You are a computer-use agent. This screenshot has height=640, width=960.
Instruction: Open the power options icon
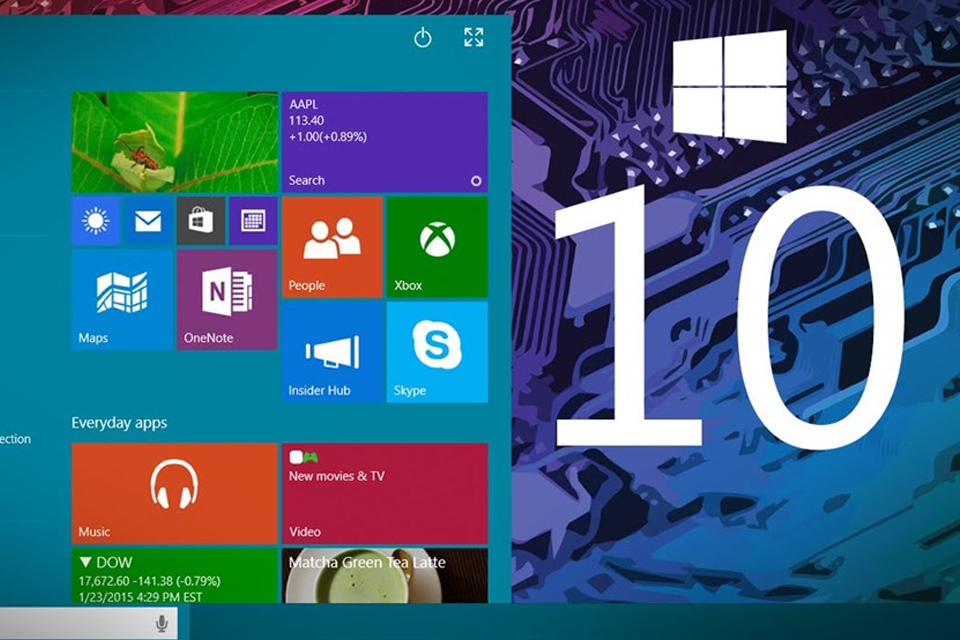(x=422, y=38)
